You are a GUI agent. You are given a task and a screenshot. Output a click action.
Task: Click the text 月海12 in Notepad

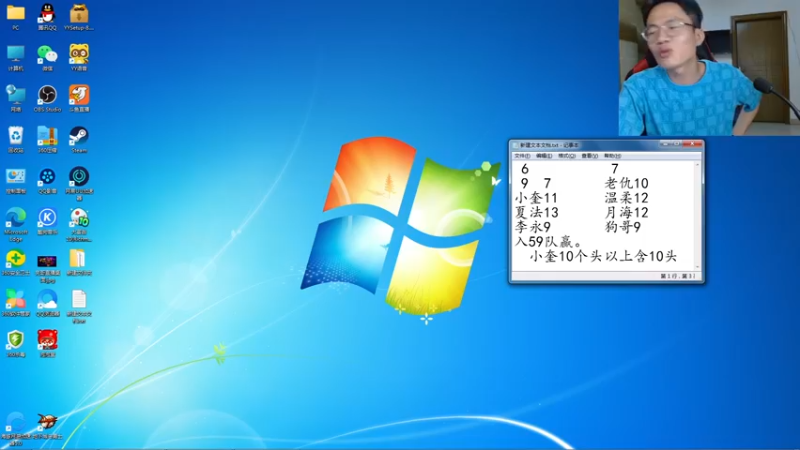[x=627, y=212]
